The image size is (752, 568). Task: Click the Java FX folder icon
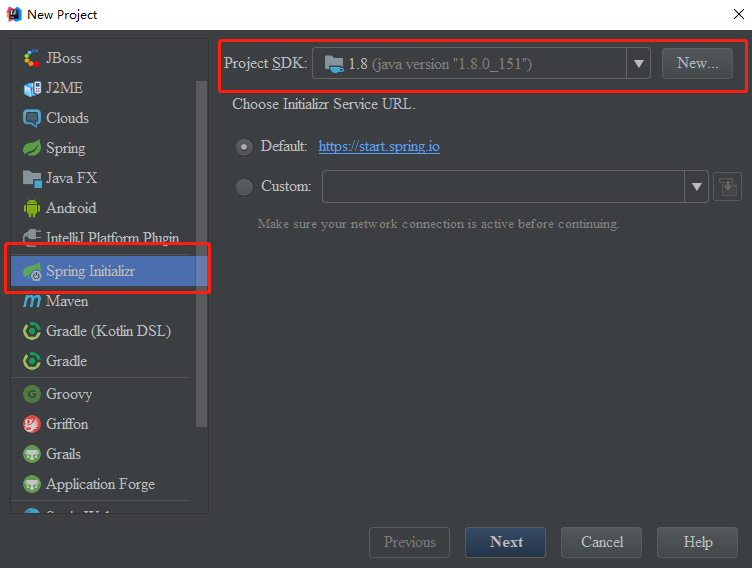[x=32, y=178]
